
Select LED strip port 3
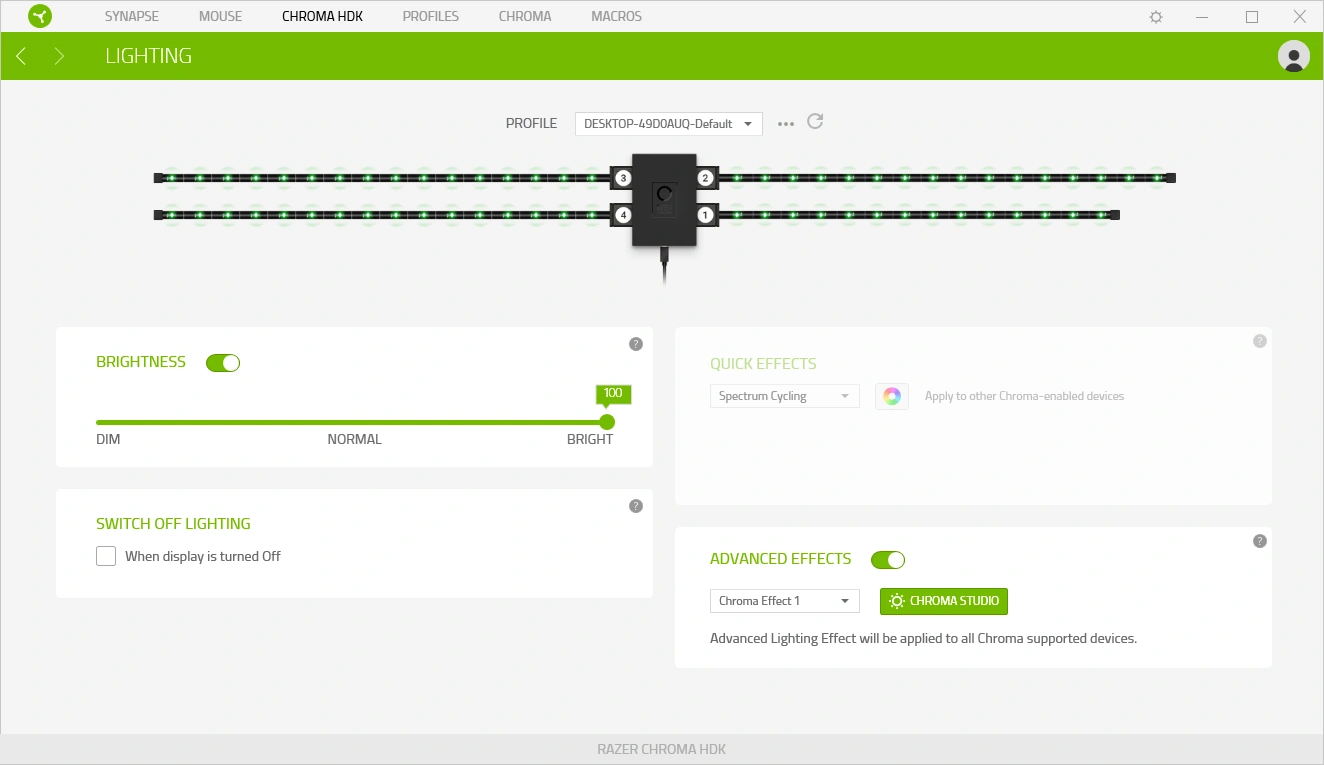623,178
